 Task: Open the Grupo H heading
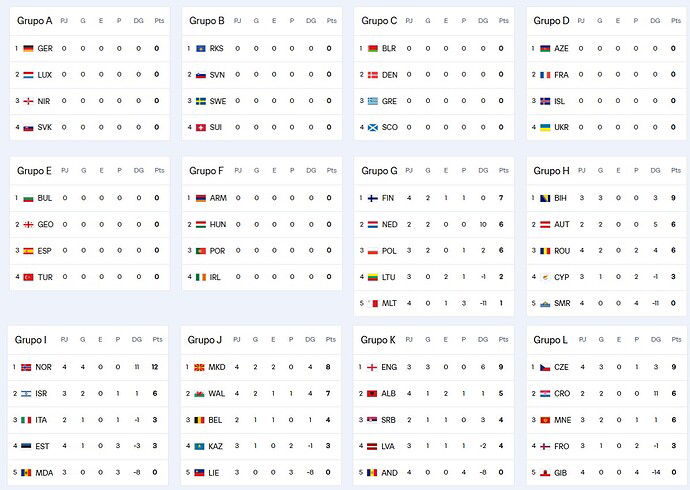[x=551, y=171]
